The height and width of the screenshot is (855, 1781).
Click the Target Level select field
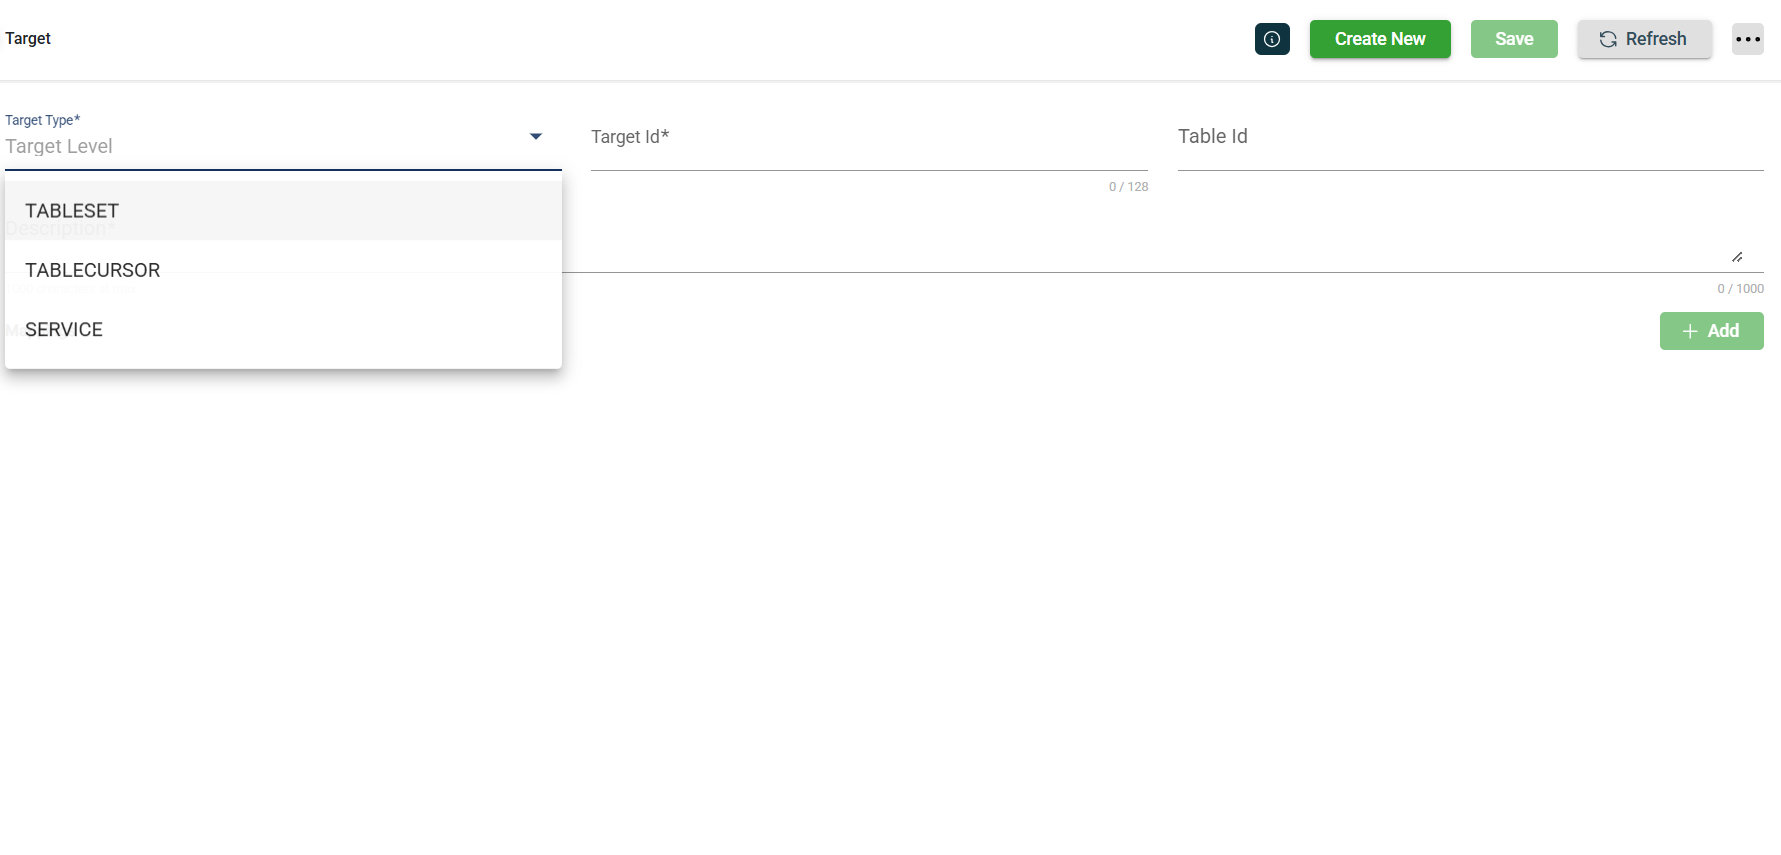point(260,146)
